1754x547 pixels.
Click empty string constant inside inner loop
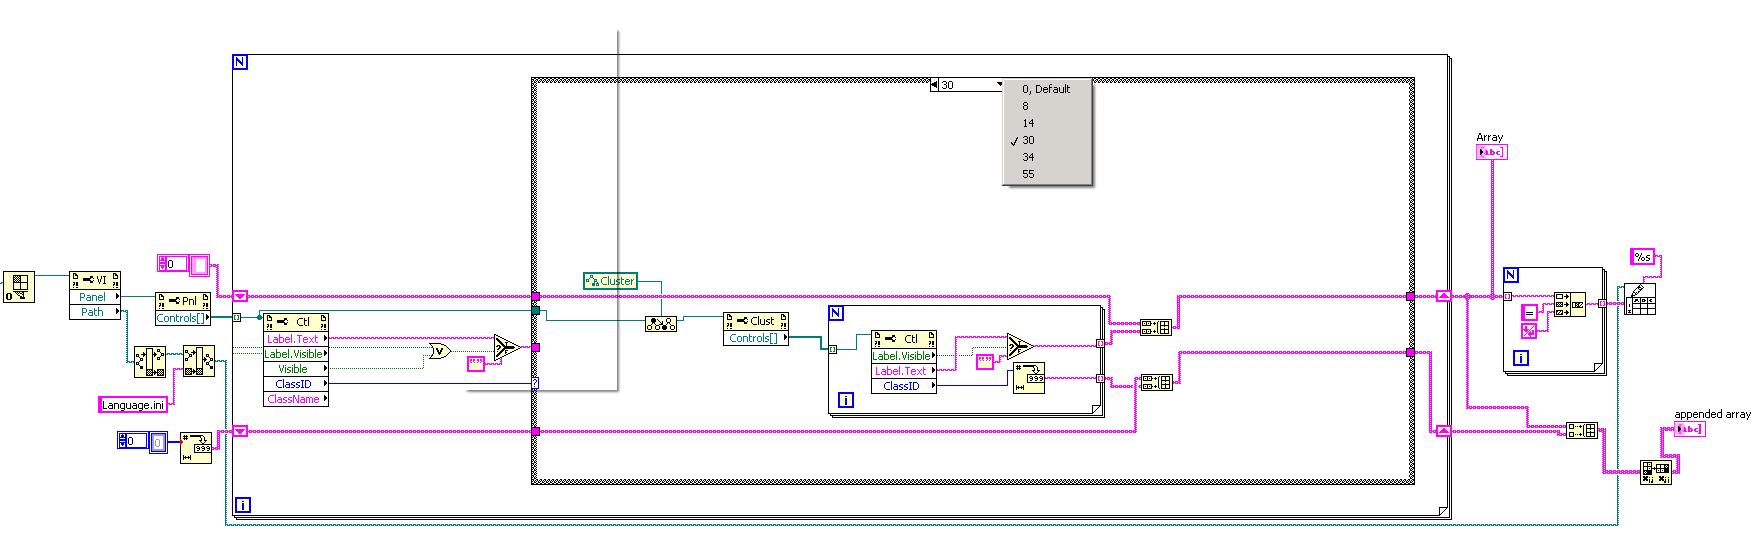click(986, 361)
